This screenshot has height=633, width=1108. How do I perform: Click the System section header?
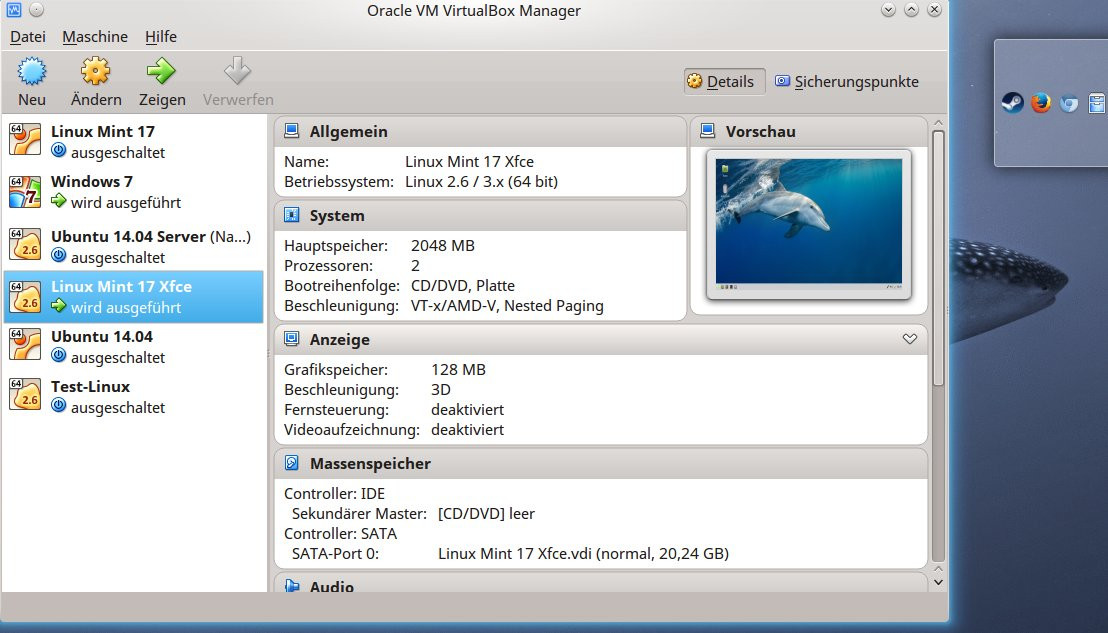[481, 215]
